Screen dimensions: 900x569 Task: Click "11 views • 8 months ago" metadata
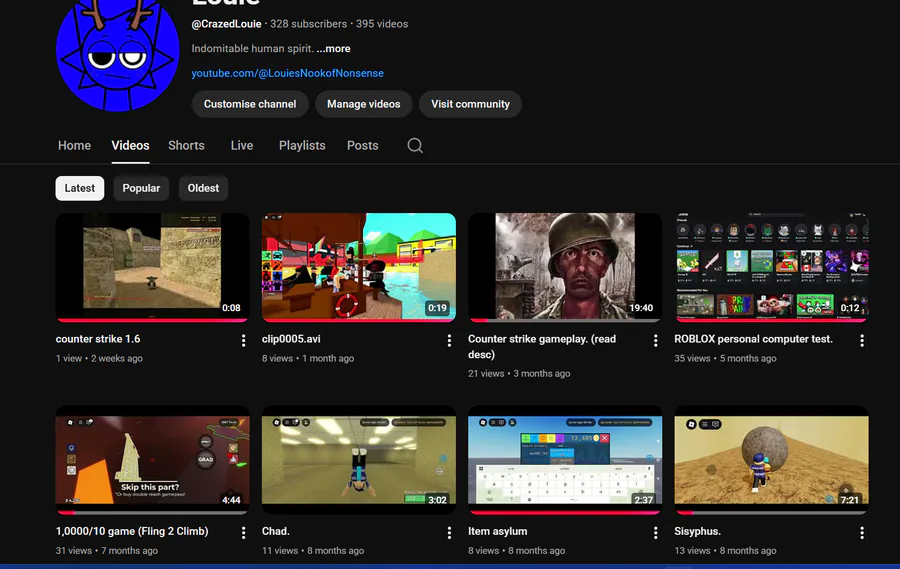[x=313, y=551]
